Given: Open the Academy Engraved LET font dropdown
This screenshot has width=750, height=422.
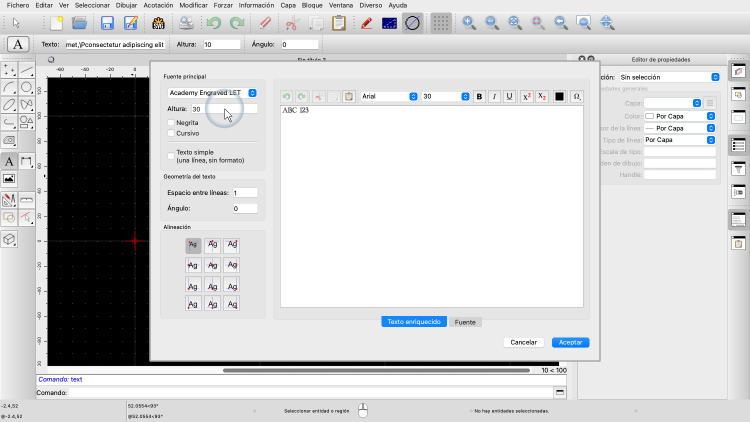Looking at the screenshot, I should [212, 93].
